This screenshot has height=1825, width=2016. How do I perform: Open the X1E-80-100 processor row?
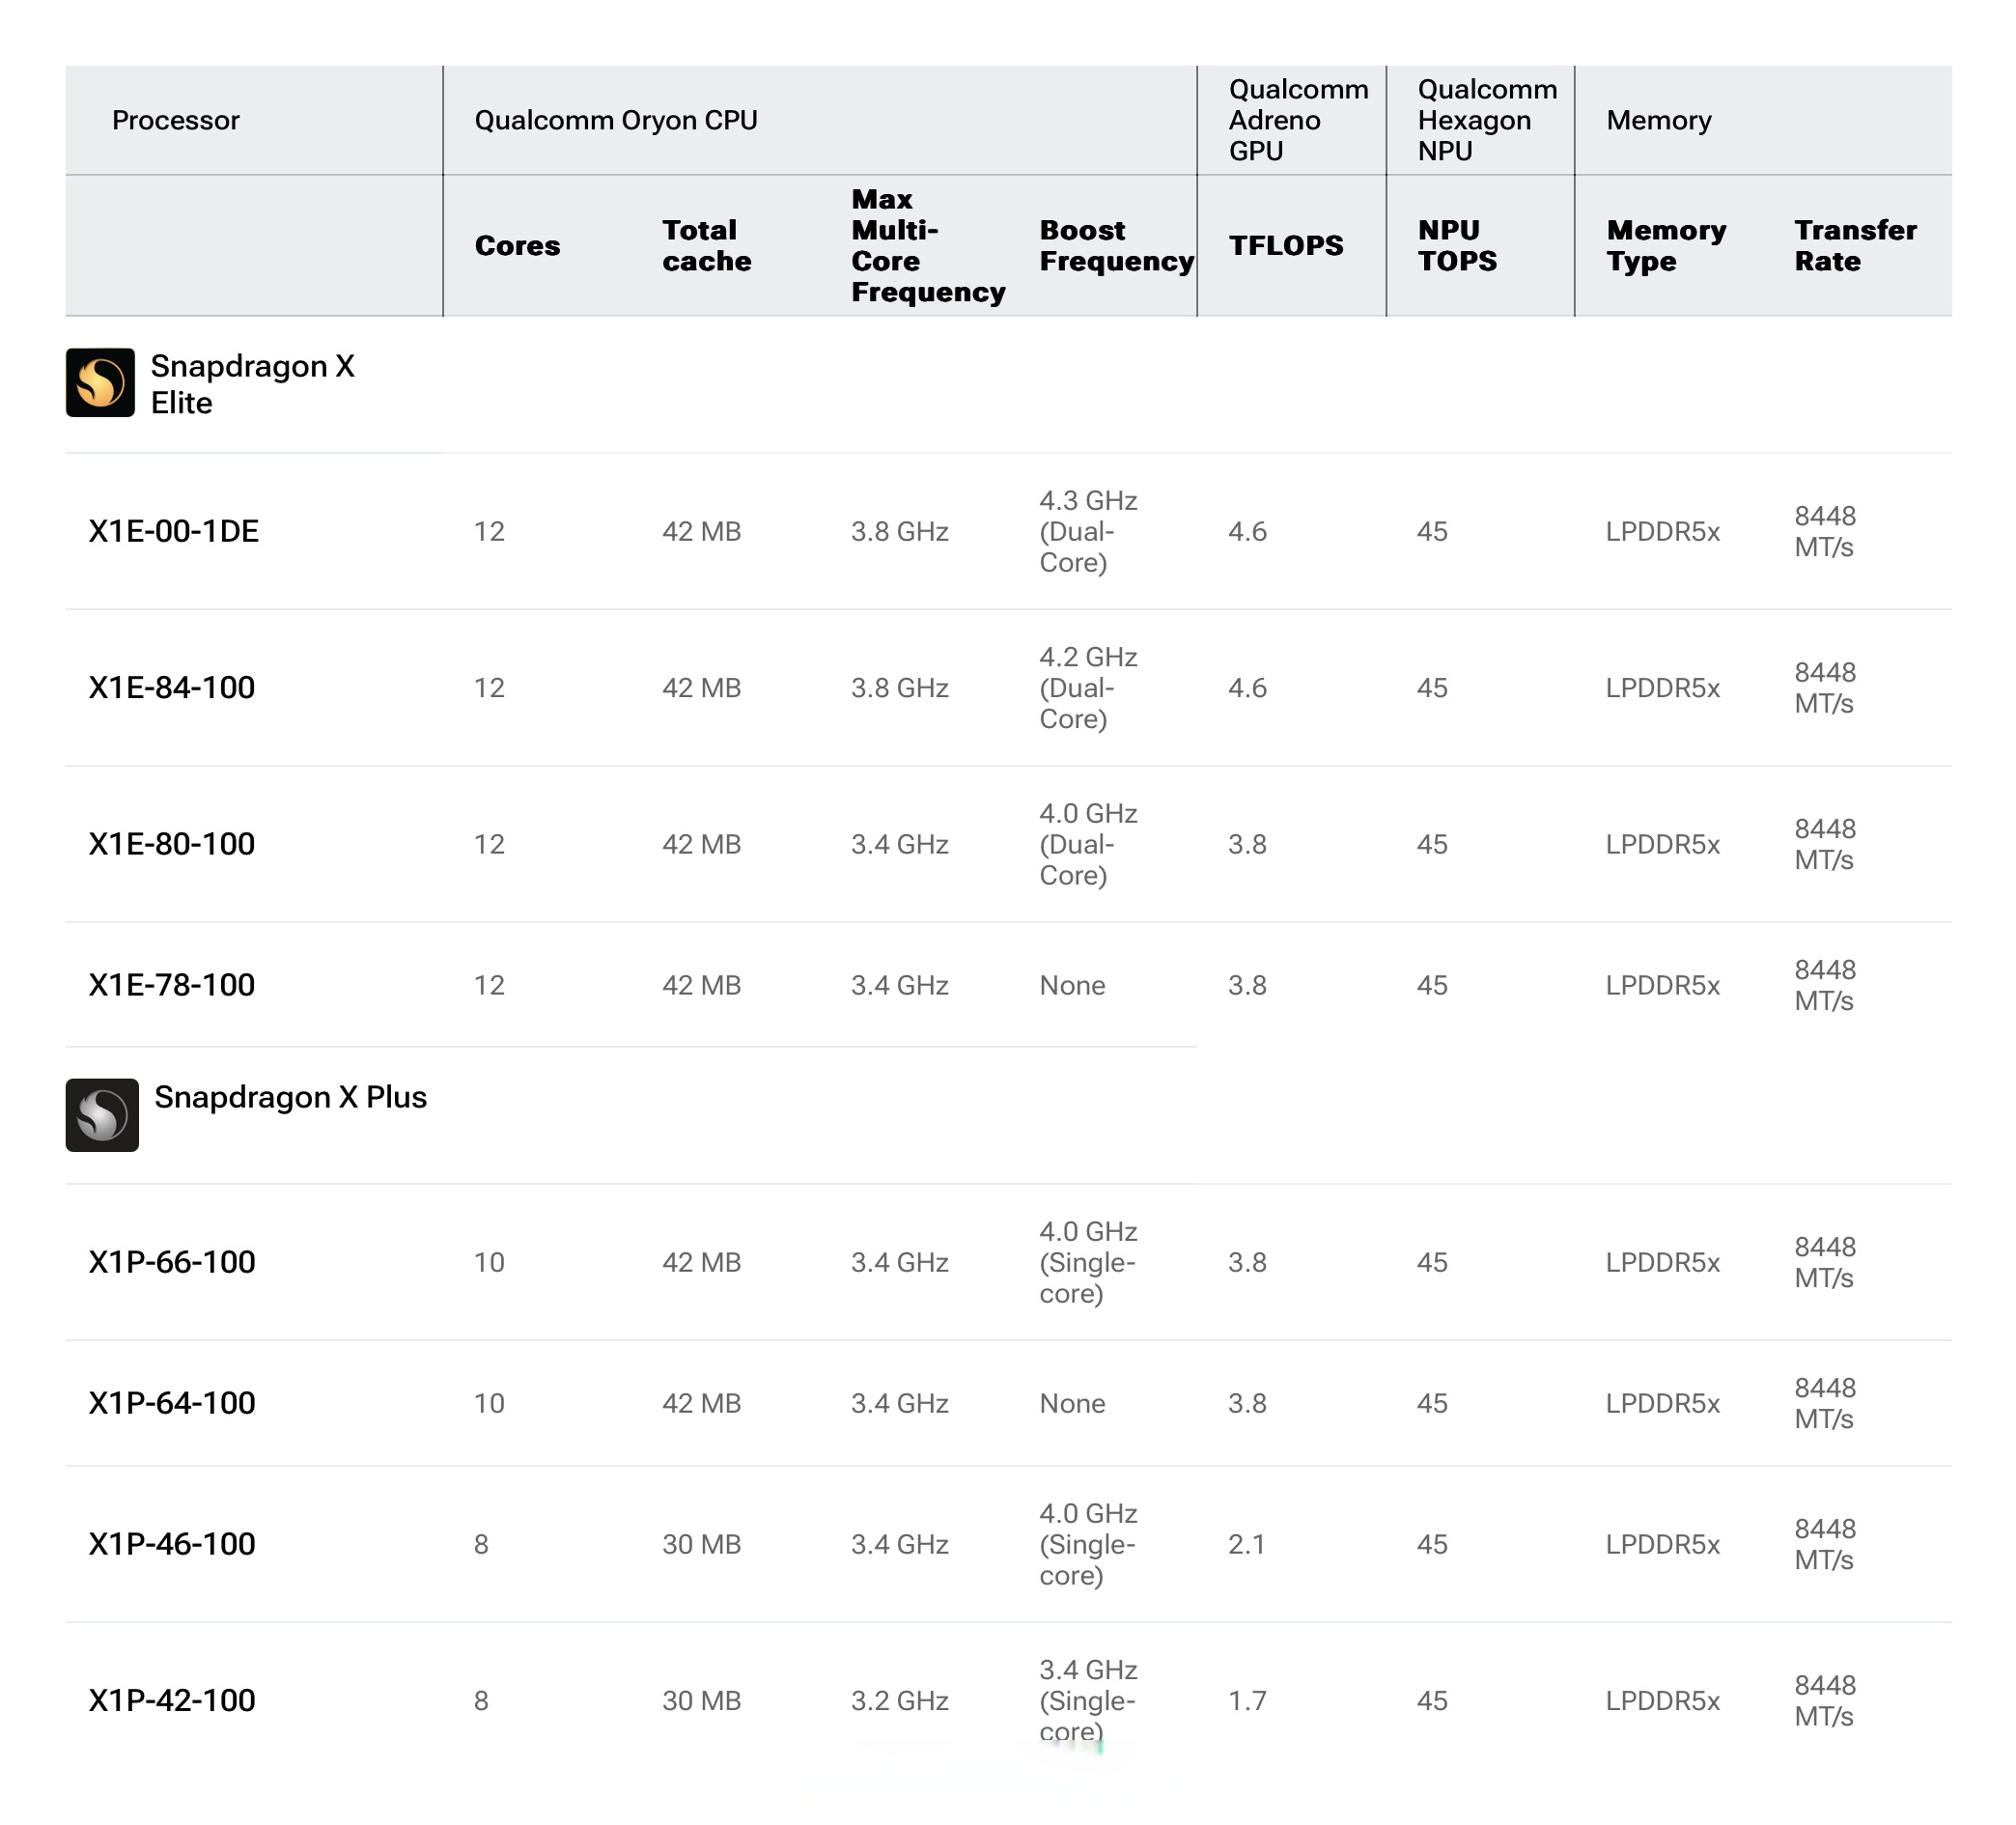tap(171, 844)
